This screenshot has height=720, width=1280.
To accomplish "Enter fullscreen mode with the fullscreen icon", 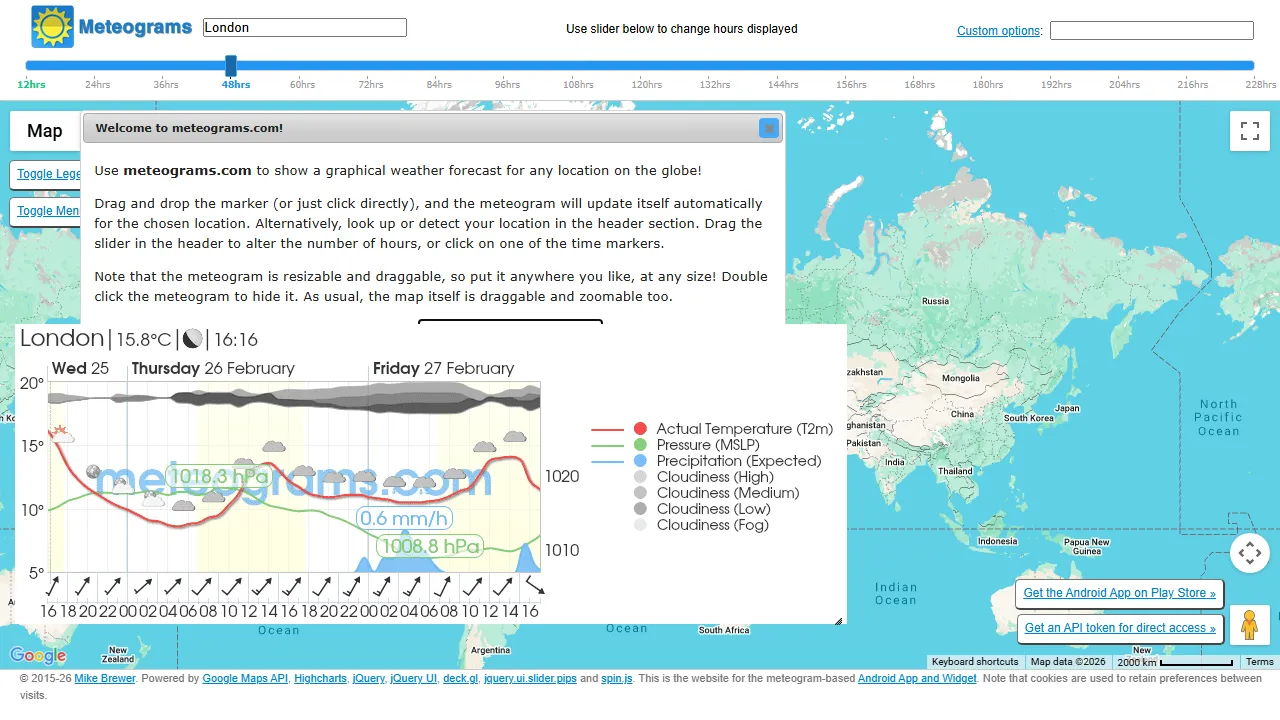I will pos(1249,130).
